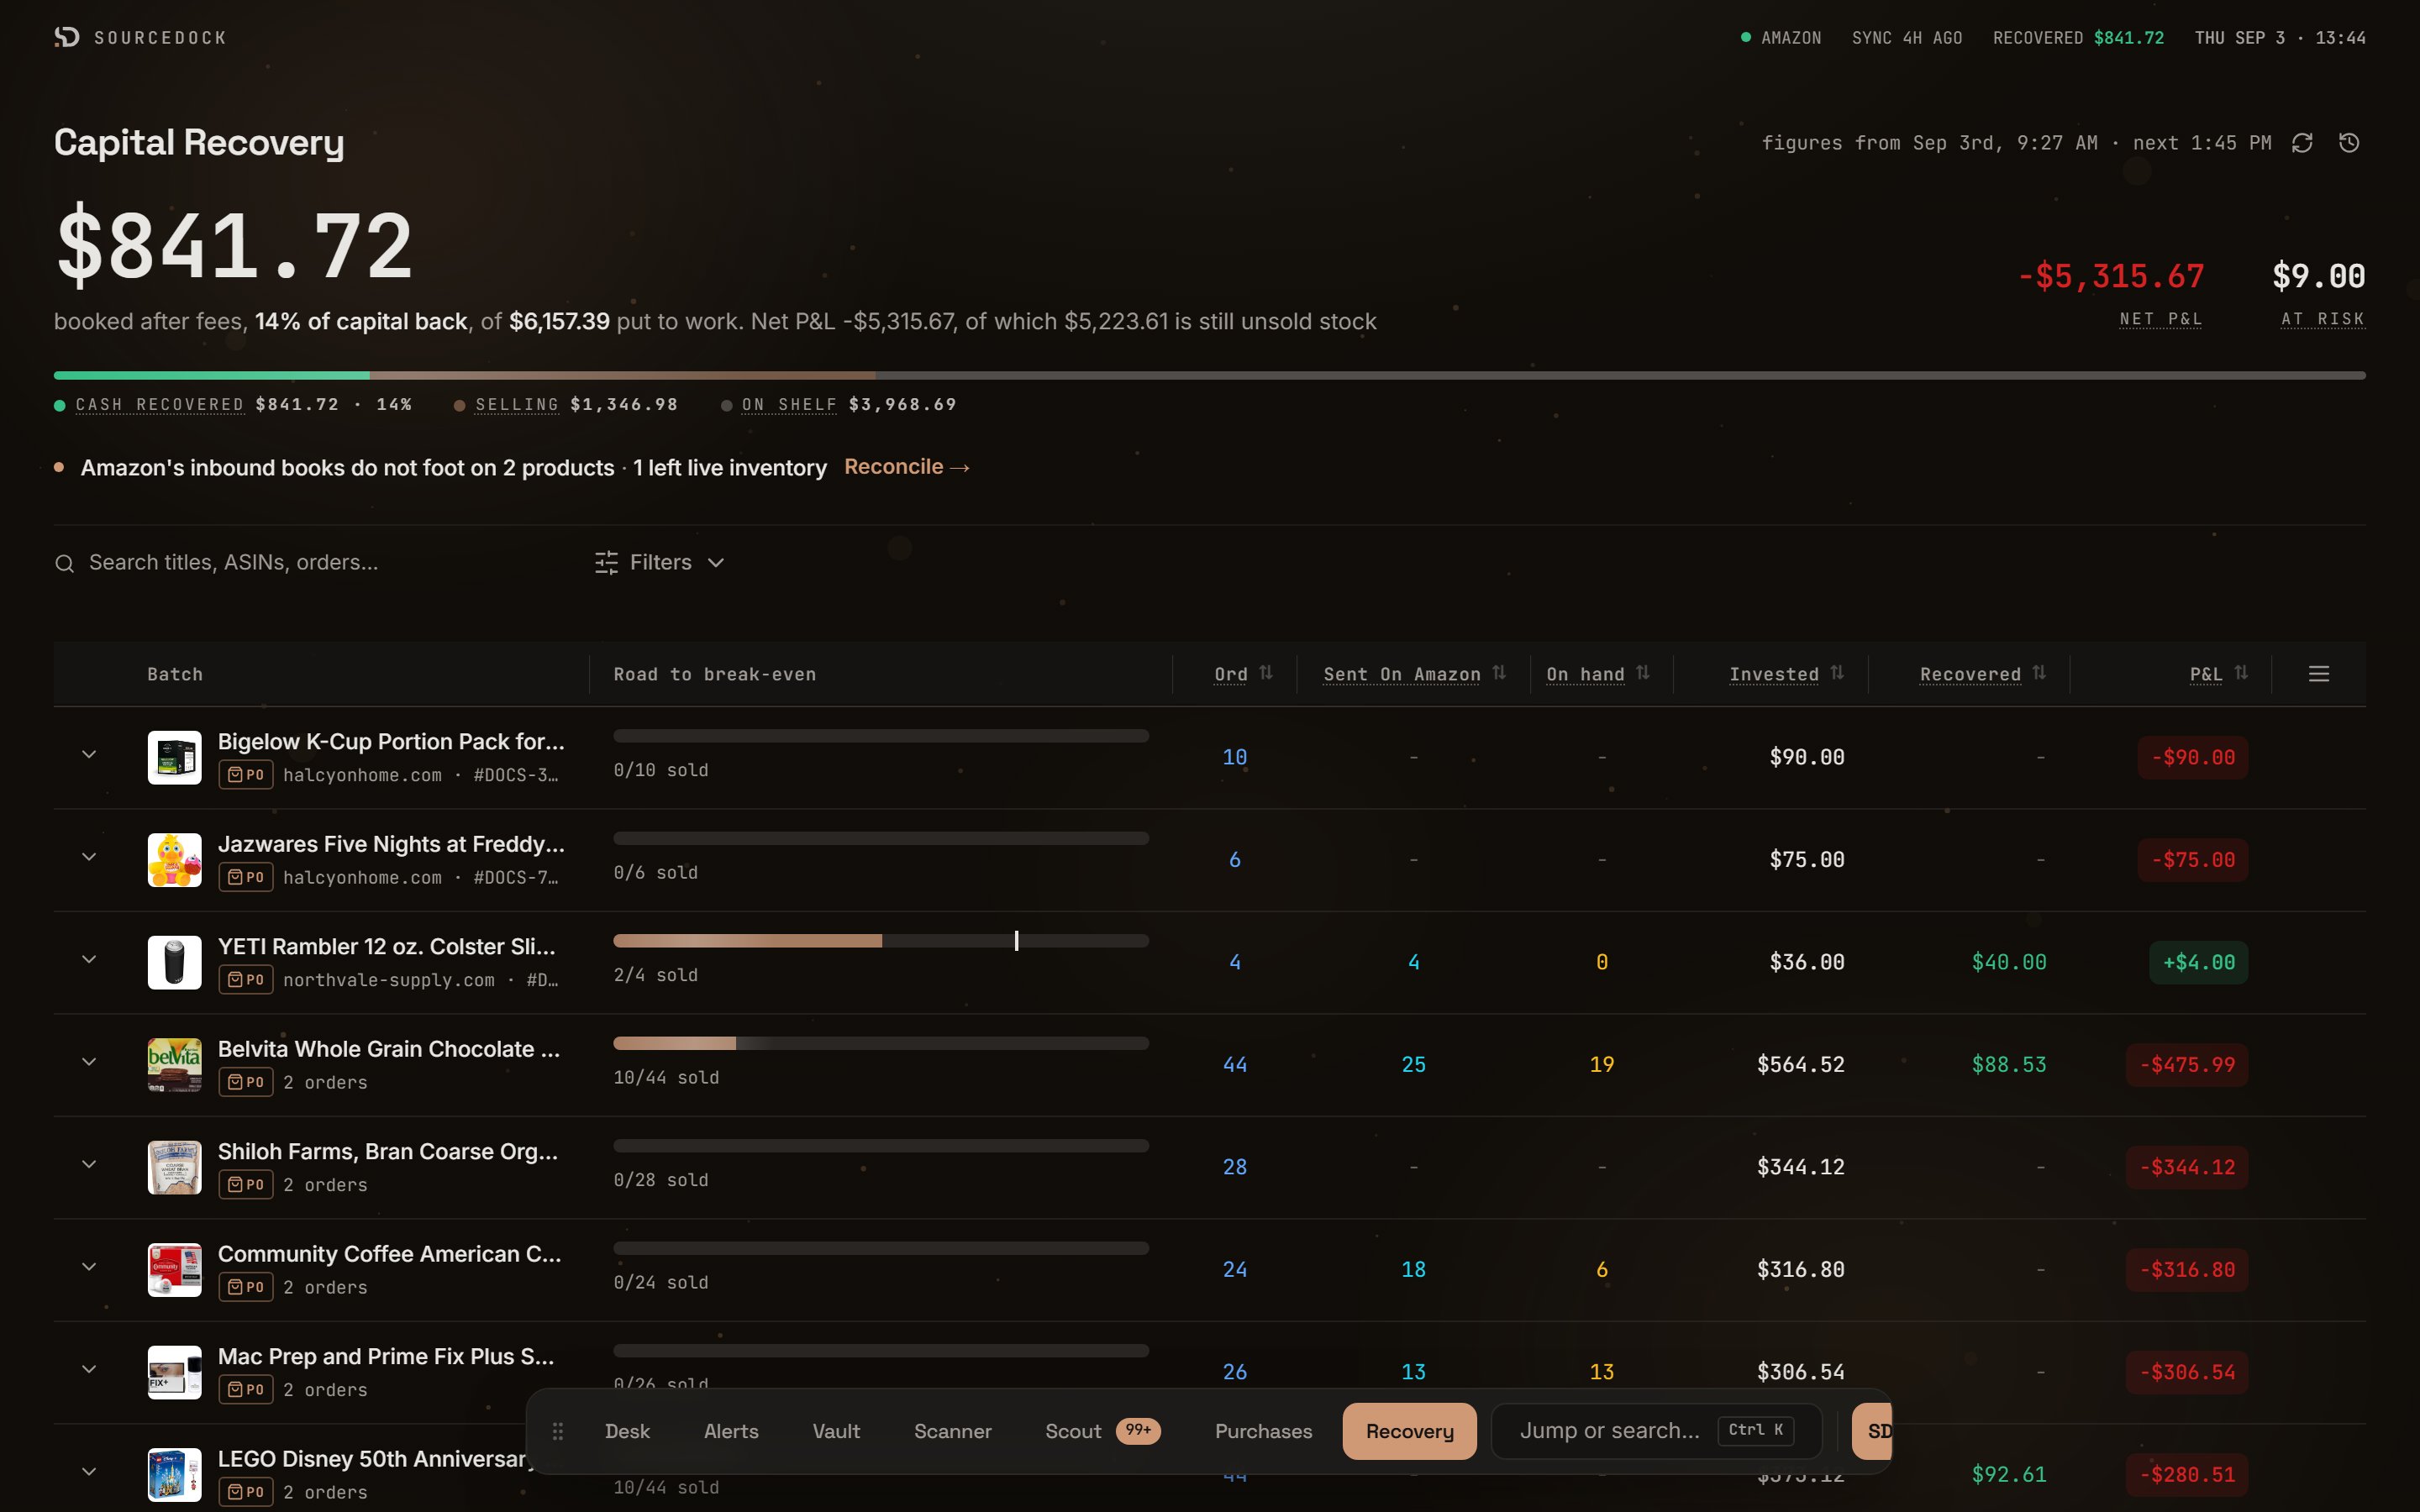This screenshot has width=2420, height=1512.
Task: Focus the search titles, ASINs, orders field
Action: pyautogui.click(x=310, y=562)
